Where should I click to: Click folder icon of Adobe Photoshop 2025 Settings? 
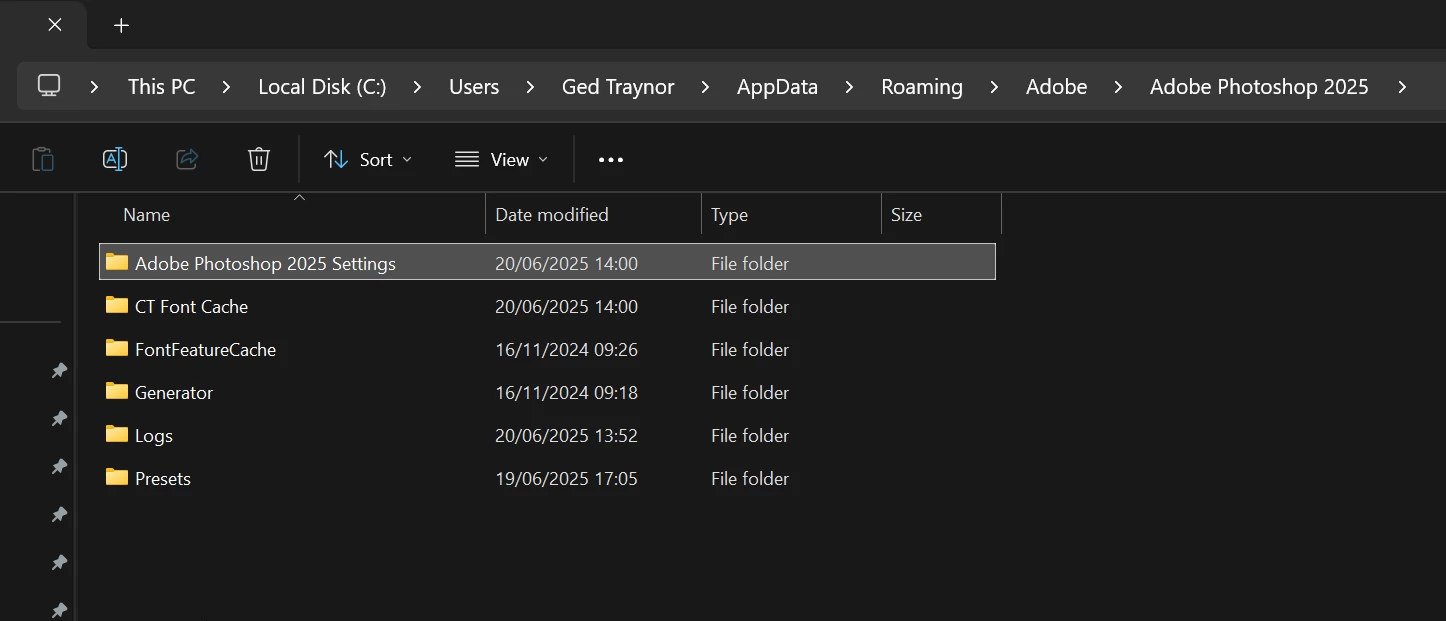[117, 262]
